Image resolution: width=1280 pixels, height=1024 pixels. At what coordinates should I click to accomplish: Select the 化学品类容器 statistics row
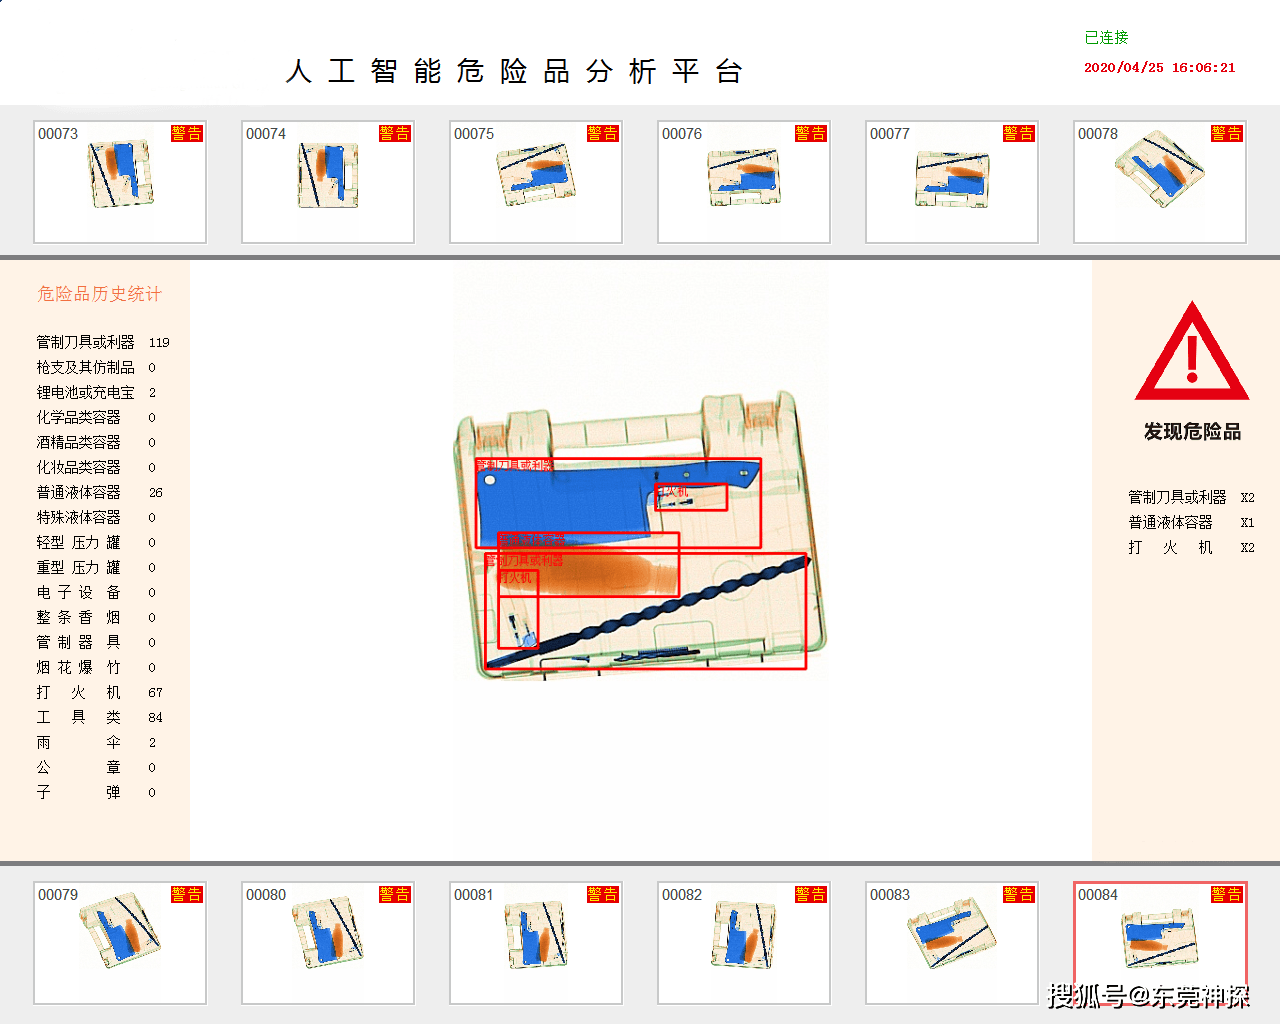coord(97,417)
